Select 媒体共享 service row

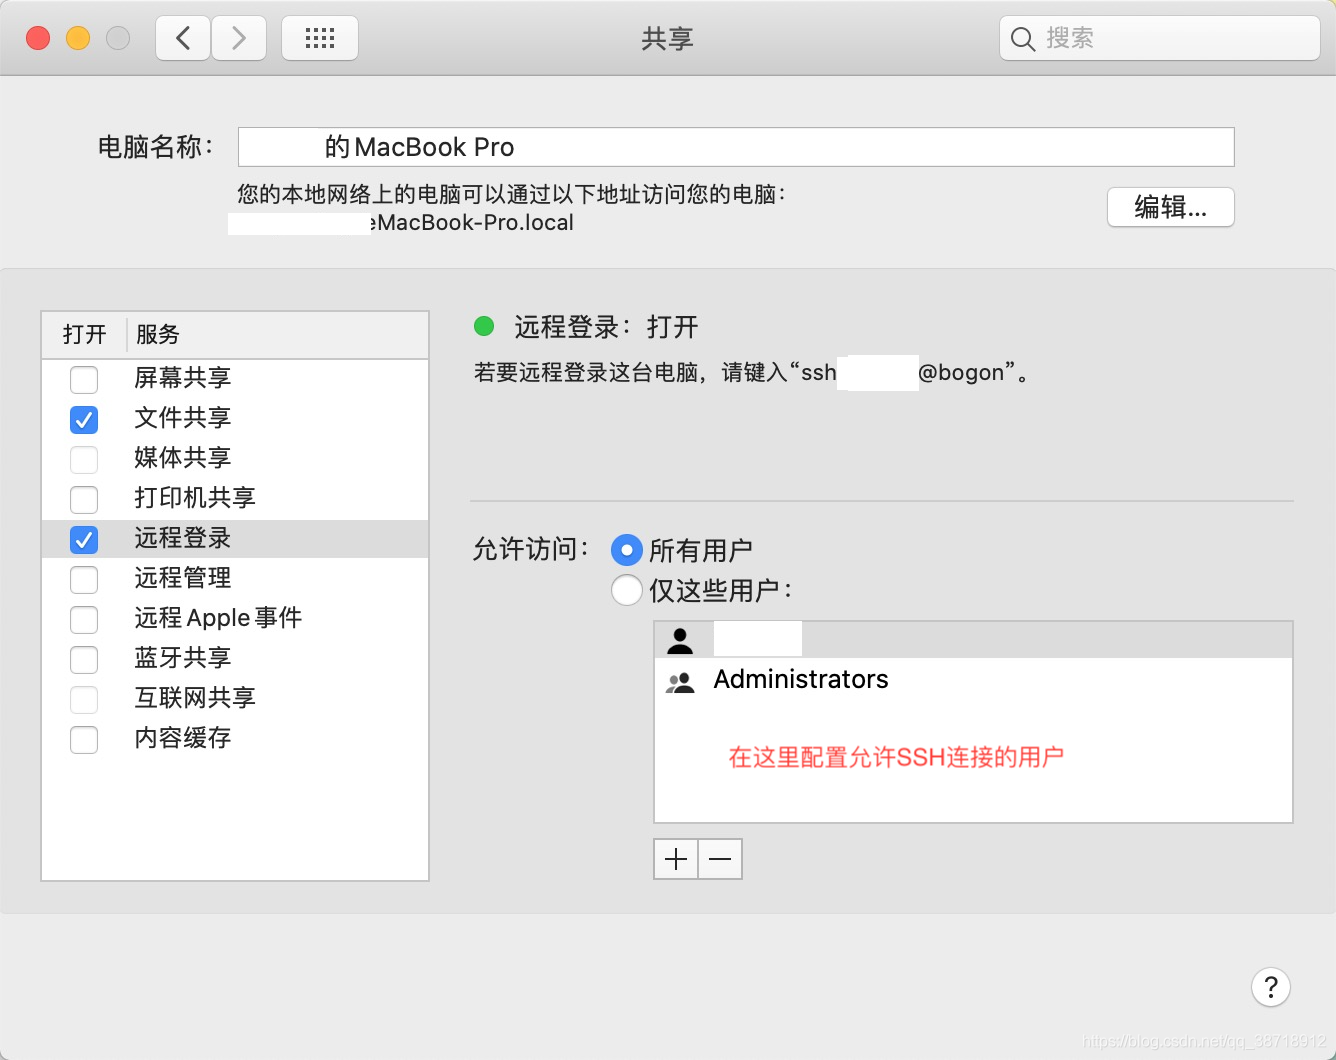tap(235, 458)
